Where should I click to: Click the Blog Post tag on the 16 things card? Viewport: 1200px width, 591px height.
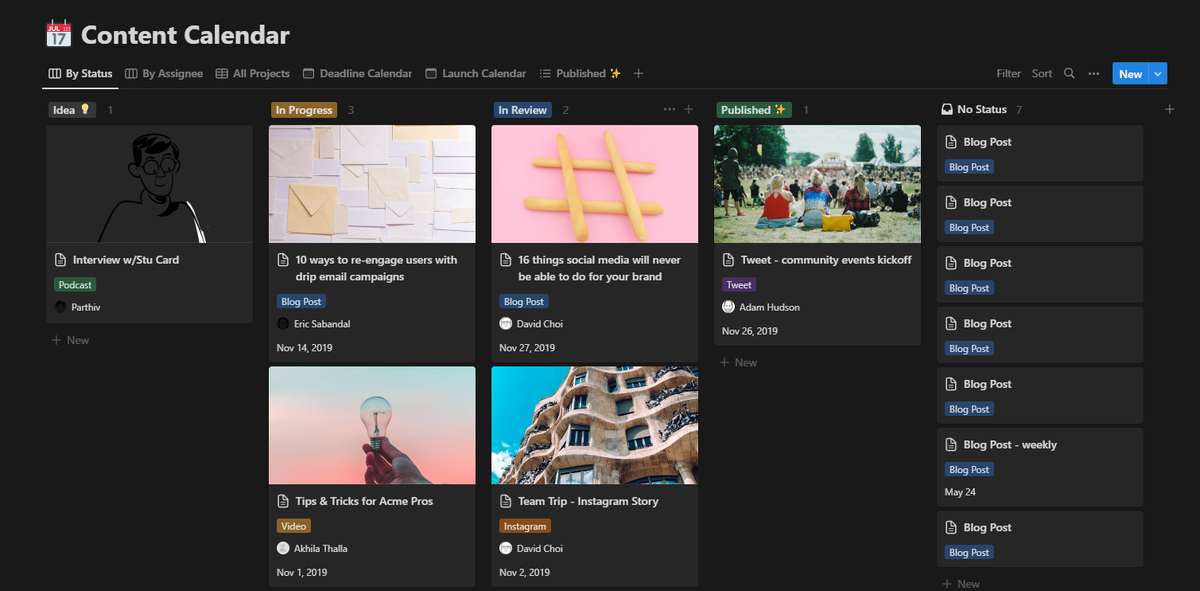(524, 302)
